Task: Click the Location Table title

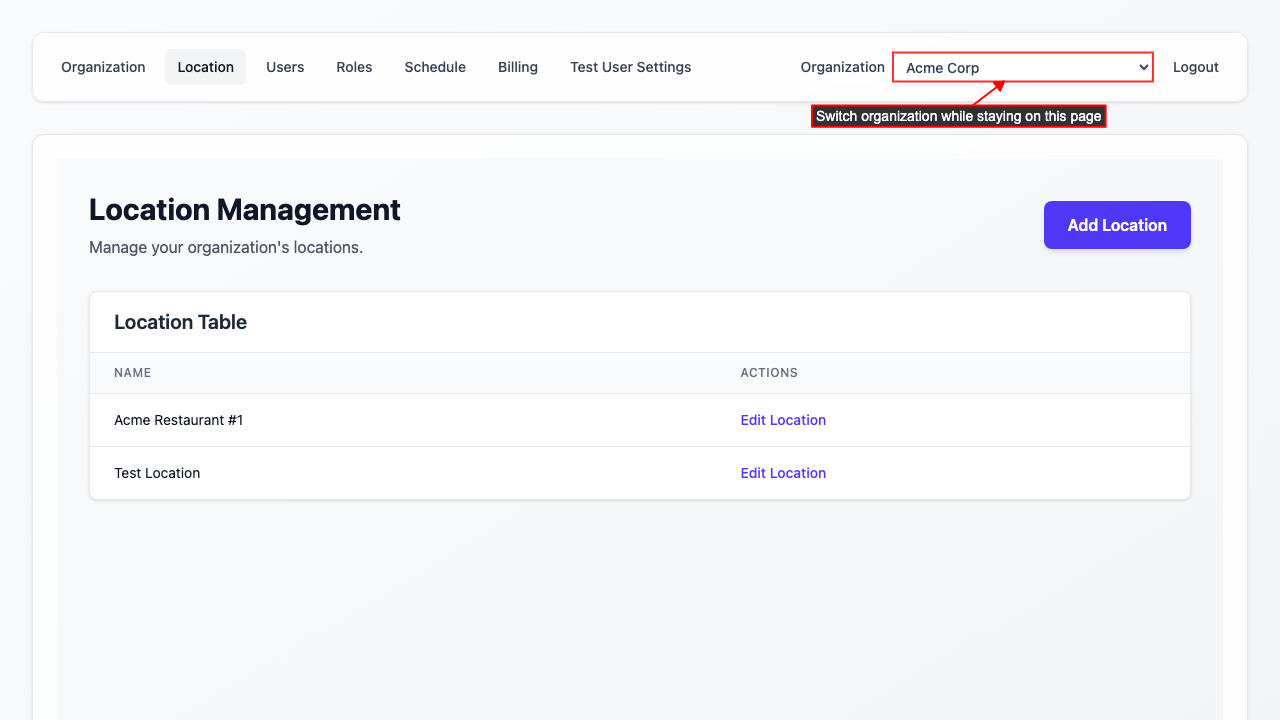Action: pyautogui.click(x=180, y=322)
